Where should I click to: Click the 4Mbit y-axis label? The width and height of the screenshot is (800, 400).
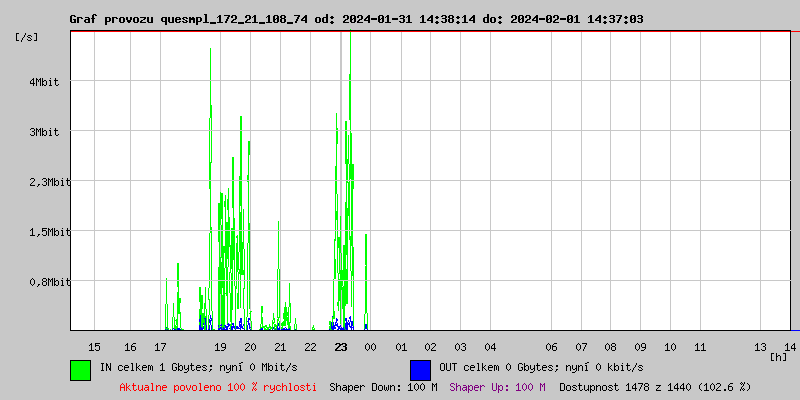pyautogui.click(x=44, y=82)
